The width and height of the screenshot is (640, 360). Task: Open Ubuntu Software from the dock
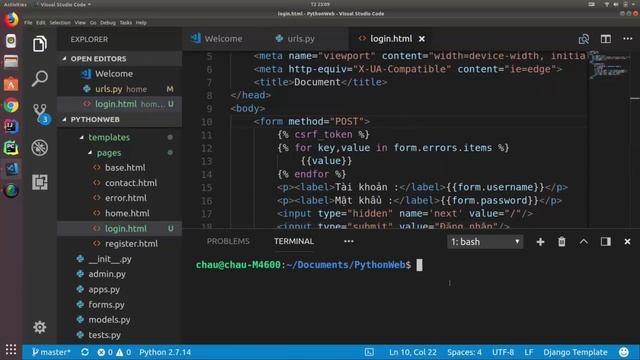[x=11, y=84]
